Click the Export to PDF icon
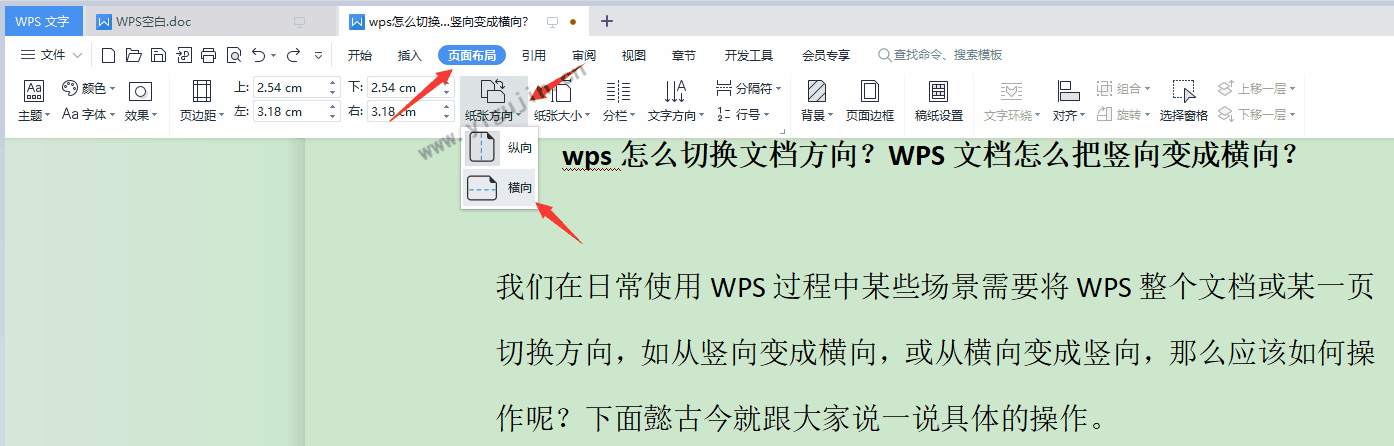Viewport: 1394px width, 446px height. (184, 55)
